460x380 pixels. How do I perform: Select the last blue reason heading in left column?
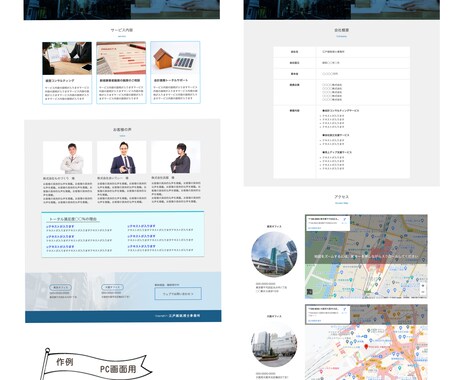coord(60,247)
